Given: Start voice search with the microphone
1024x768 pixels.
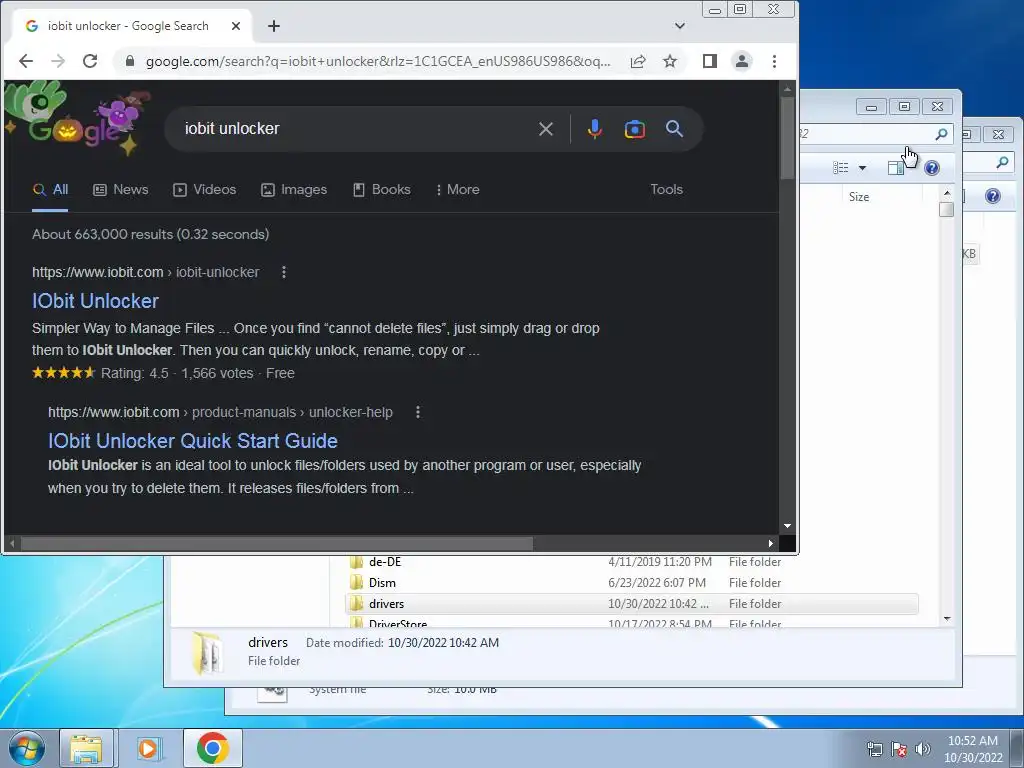Looking at the screenshot, I should pyautogui.click(x=594, y=129).
